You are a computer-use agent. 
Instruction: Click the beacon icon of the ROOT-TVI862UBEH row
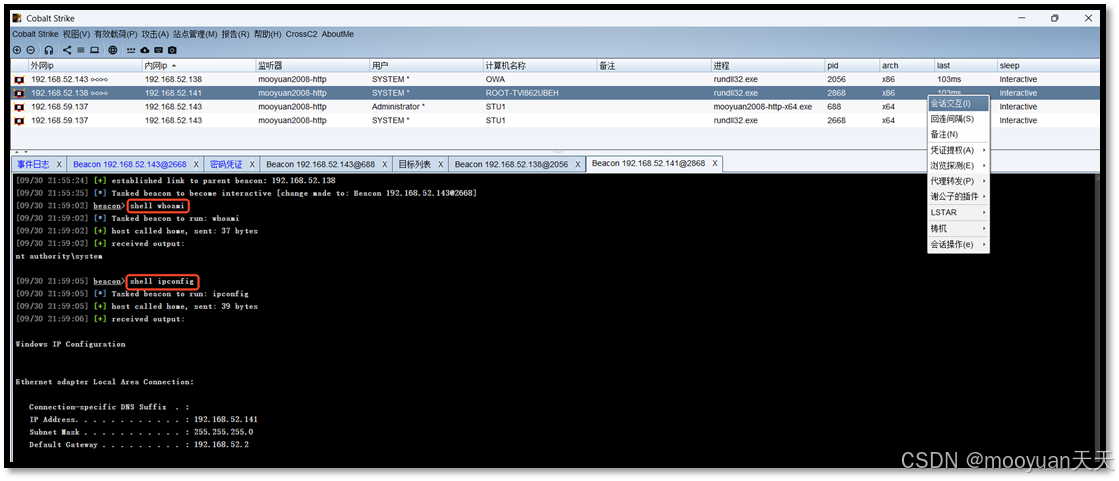[19, 93]
